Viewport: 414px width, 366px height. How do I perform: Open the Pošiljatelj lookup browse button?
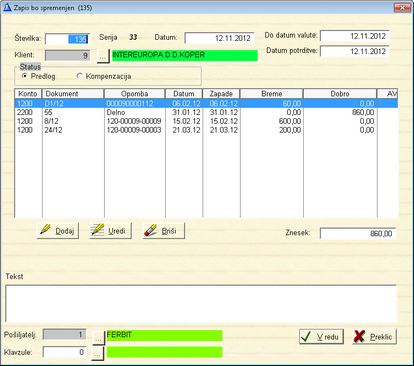(98, 337)
